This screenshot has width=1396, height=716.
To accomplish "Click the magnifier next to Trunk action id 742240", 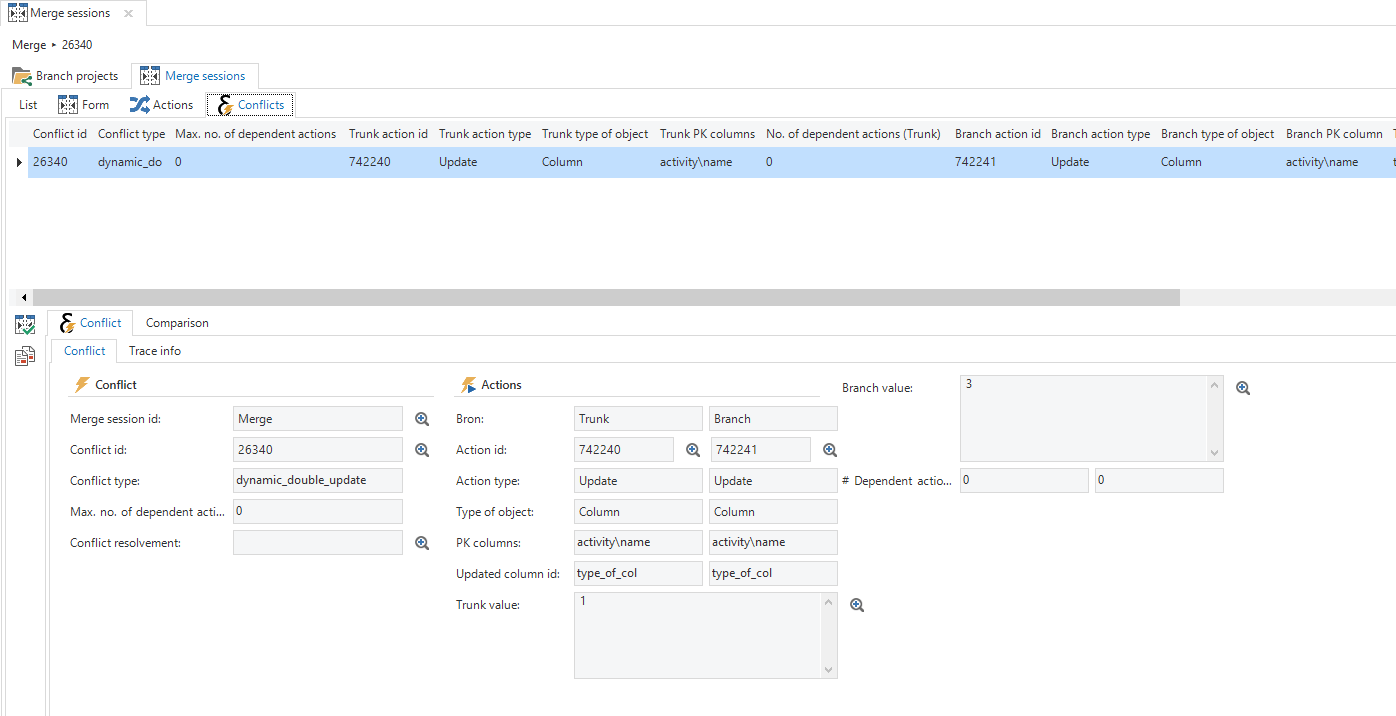I will click(692, 451).
